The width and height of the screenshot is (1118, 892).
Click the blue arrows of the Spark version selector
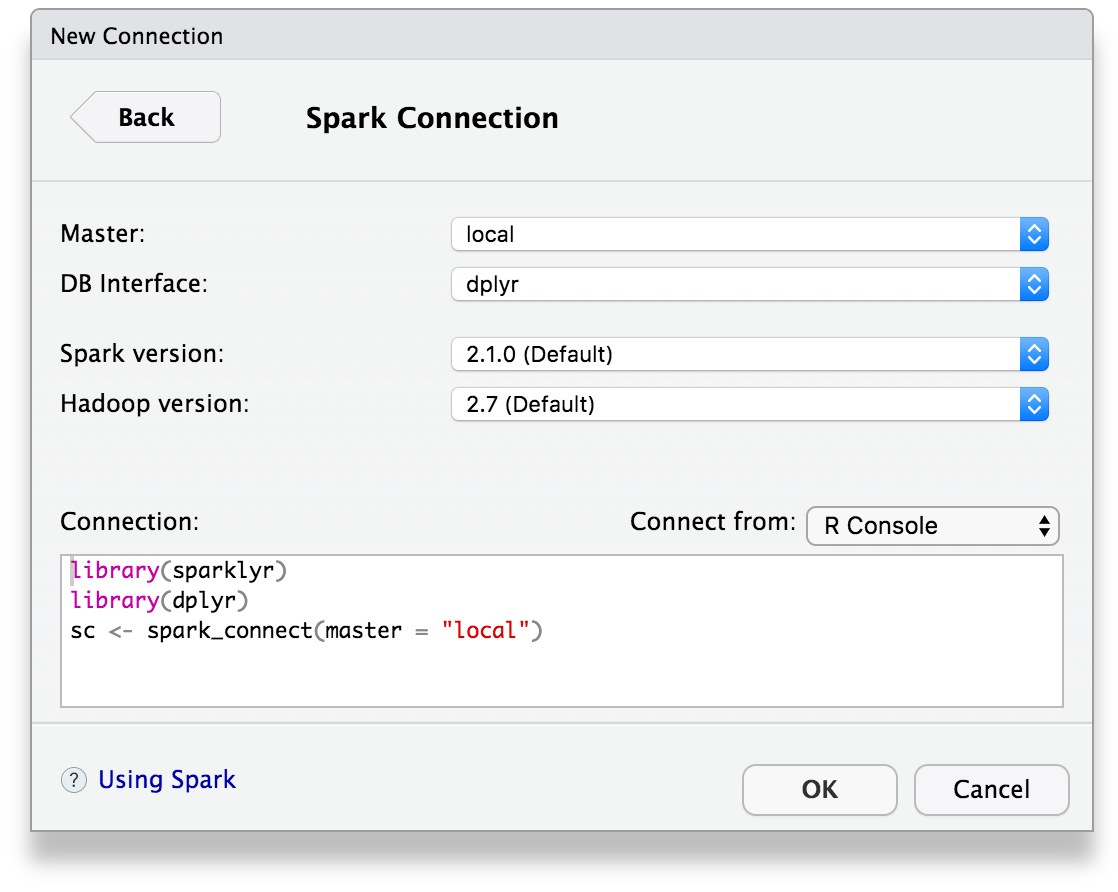[1034, 354]
